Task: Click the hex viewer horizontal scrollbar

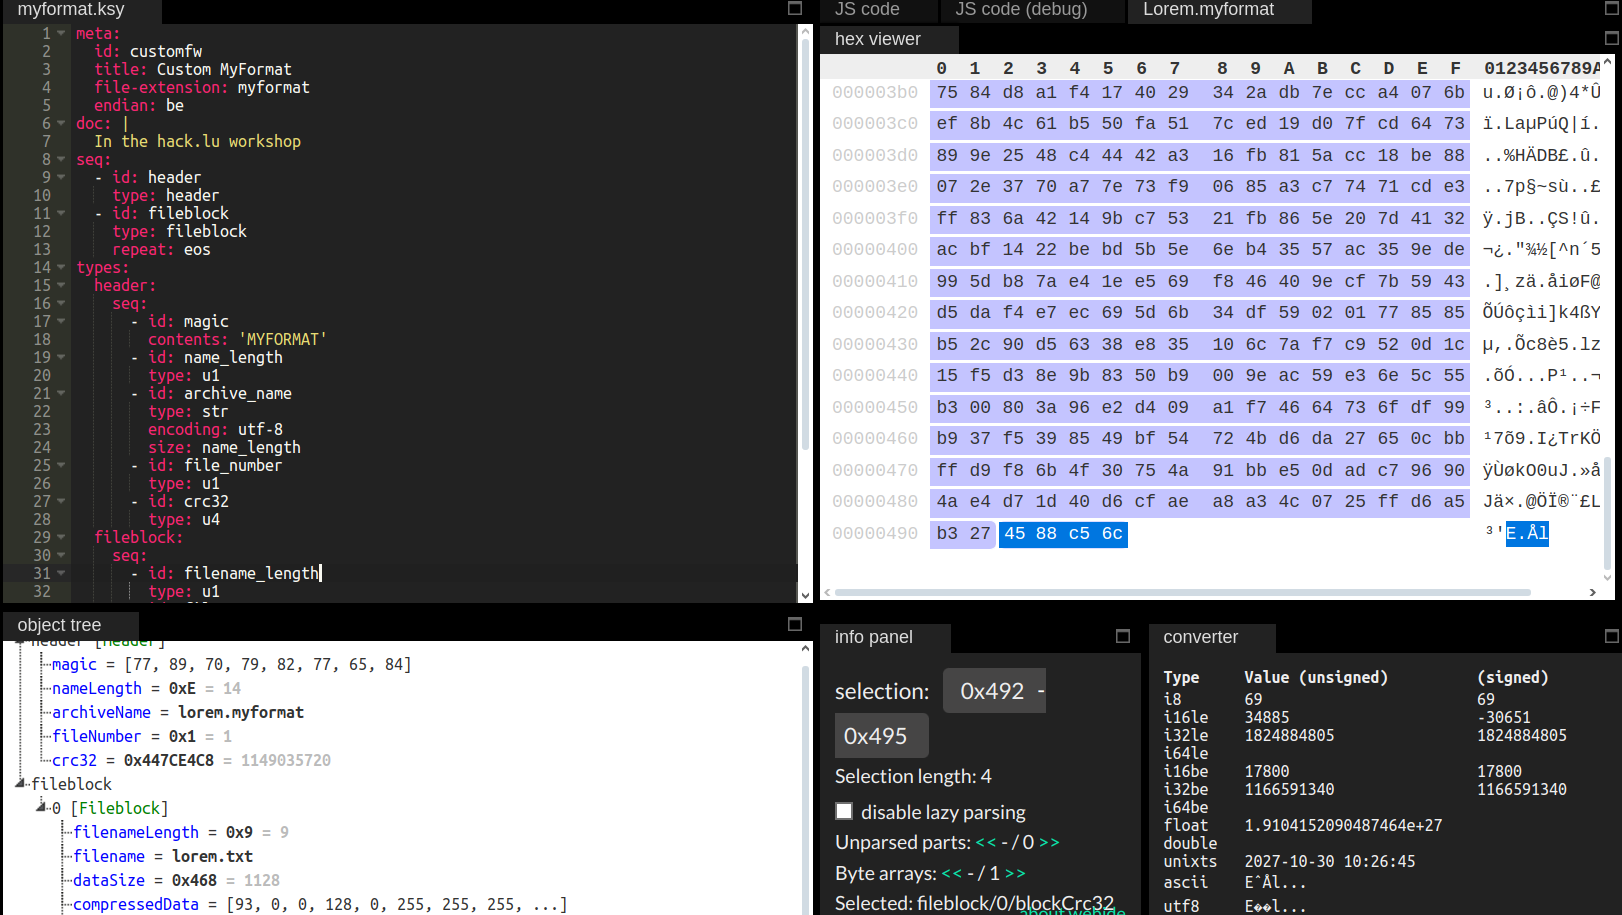Action: (1183, 592)
